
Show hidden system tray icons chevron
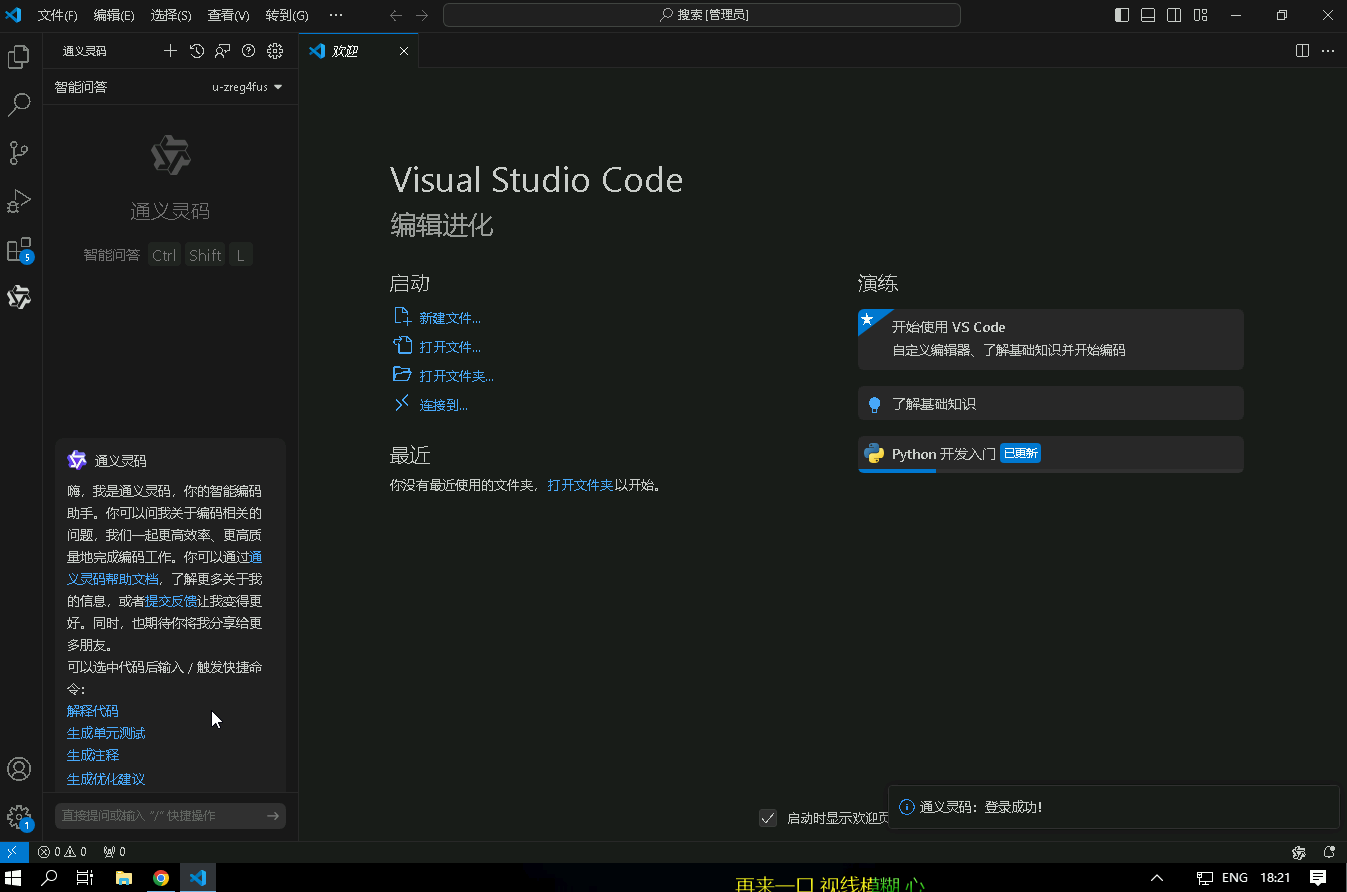(x=1157, y=878)
